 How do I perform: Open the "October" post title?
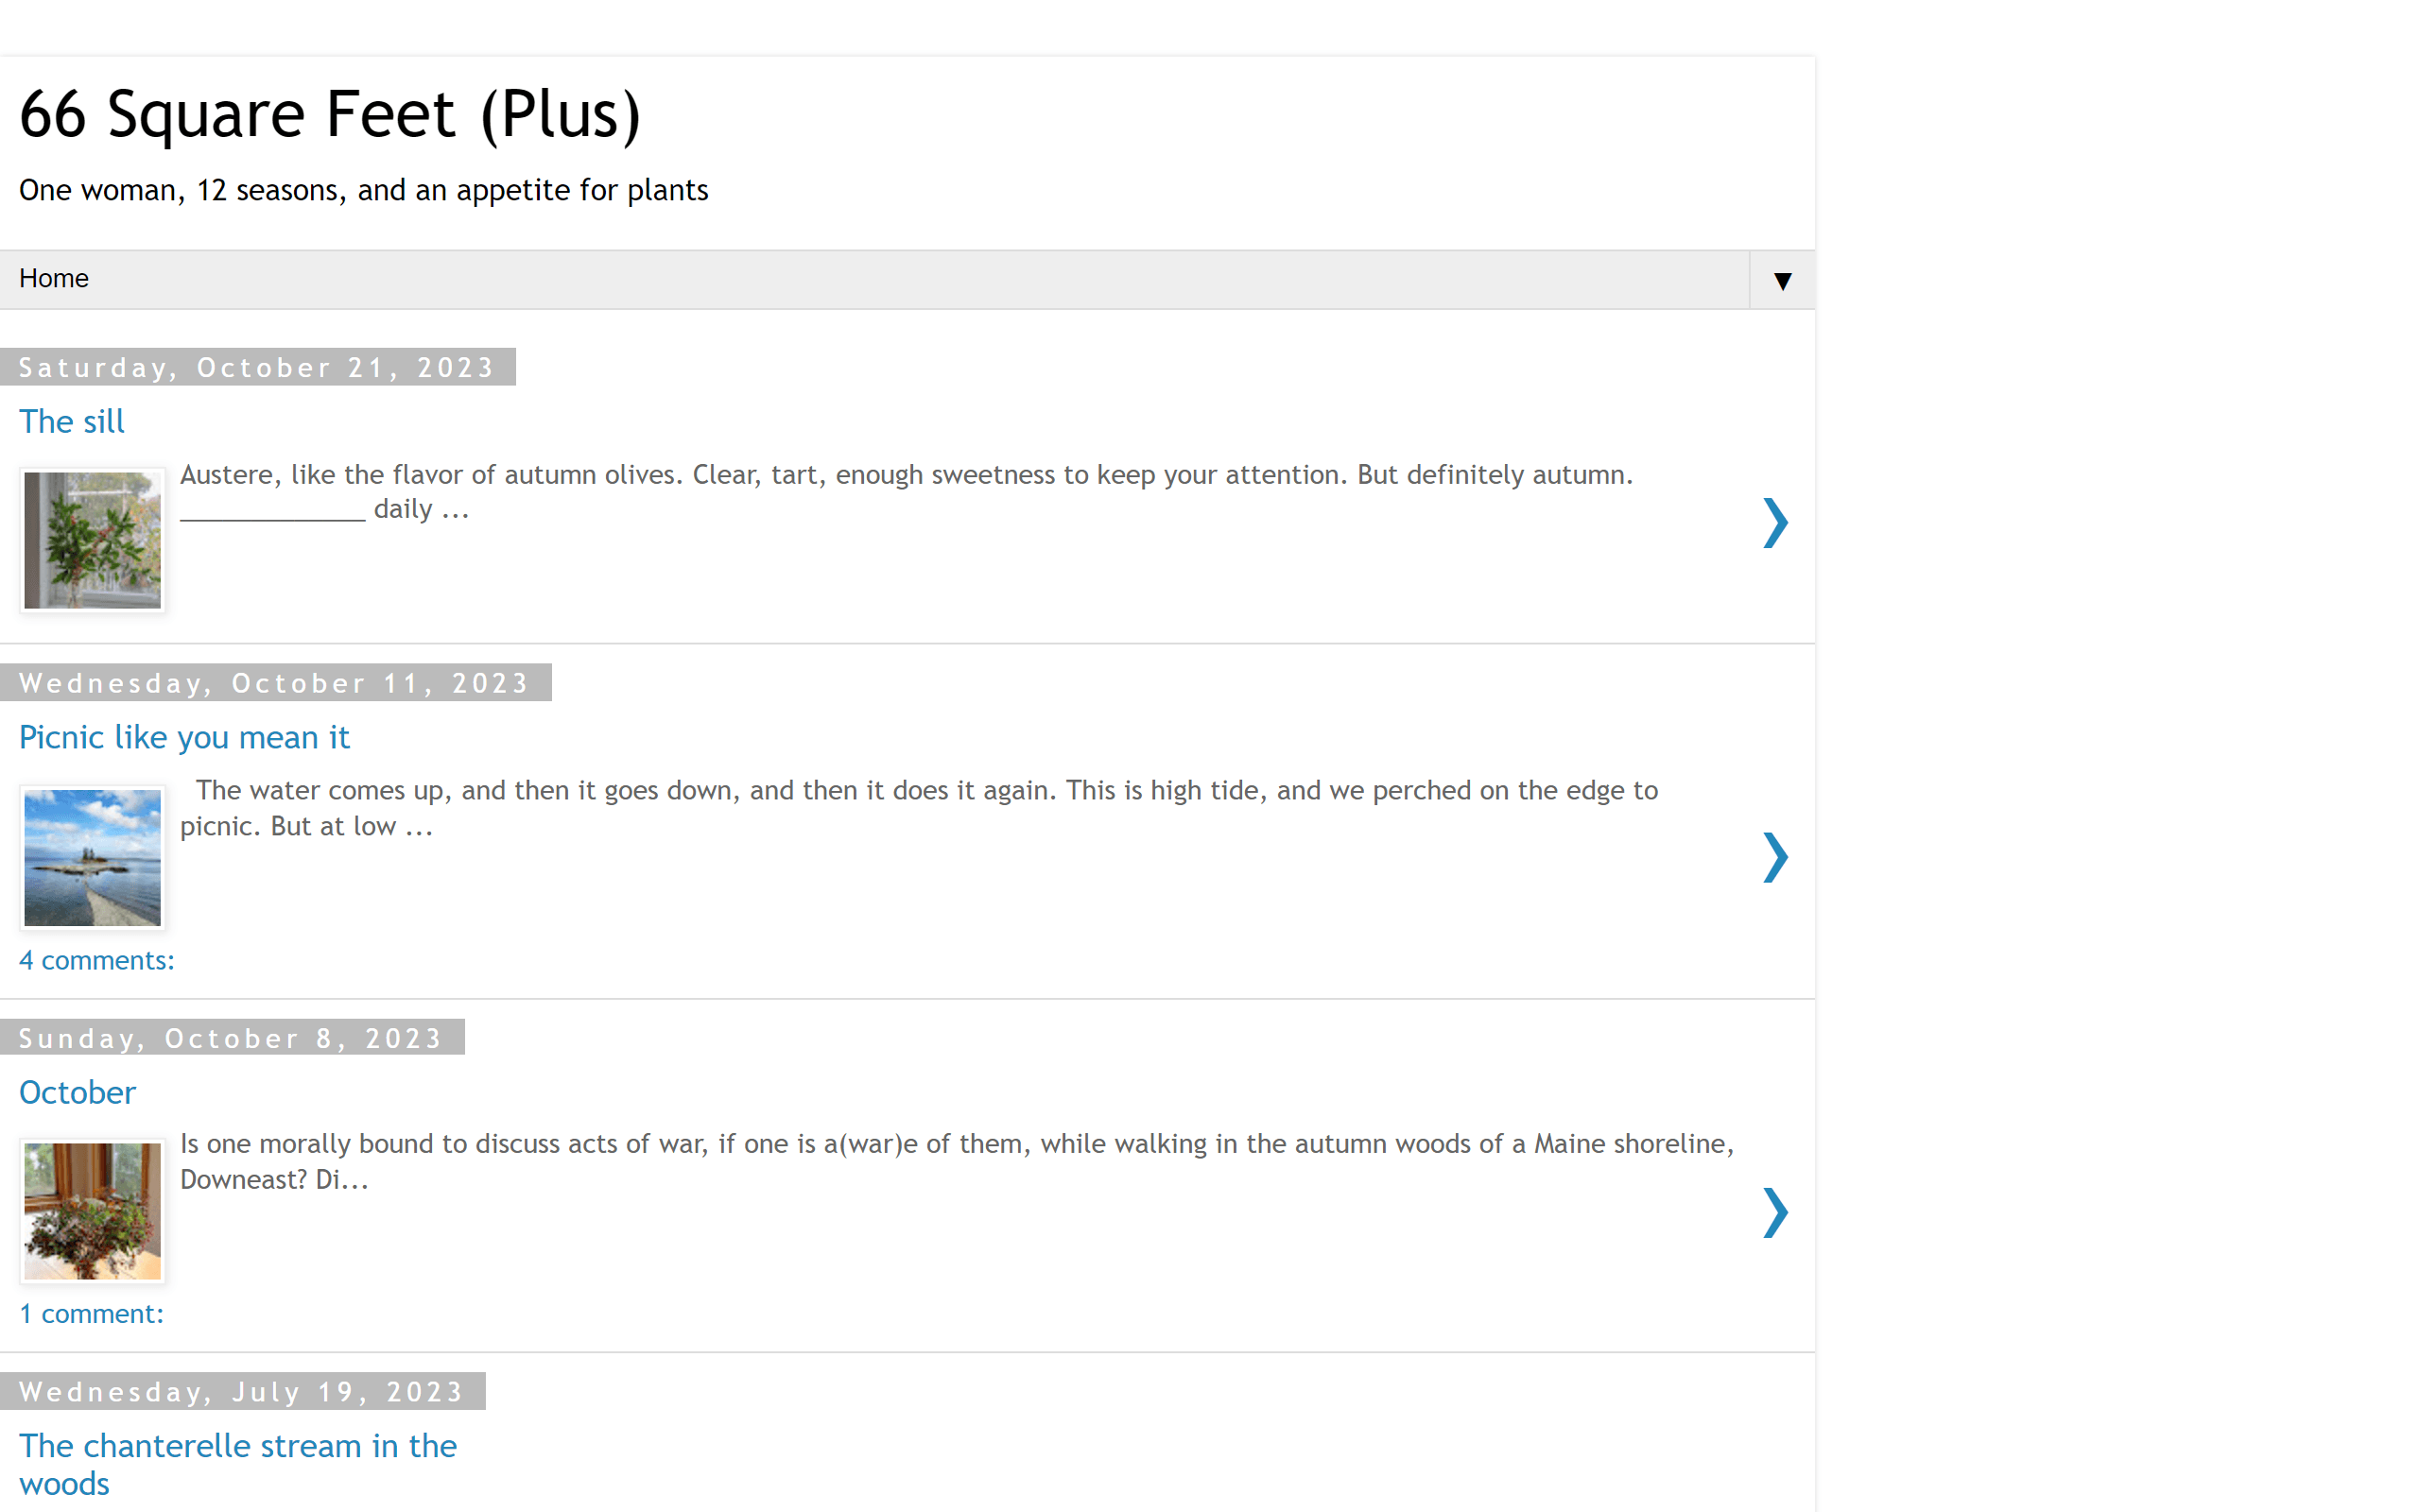(x=78, y=1092)
